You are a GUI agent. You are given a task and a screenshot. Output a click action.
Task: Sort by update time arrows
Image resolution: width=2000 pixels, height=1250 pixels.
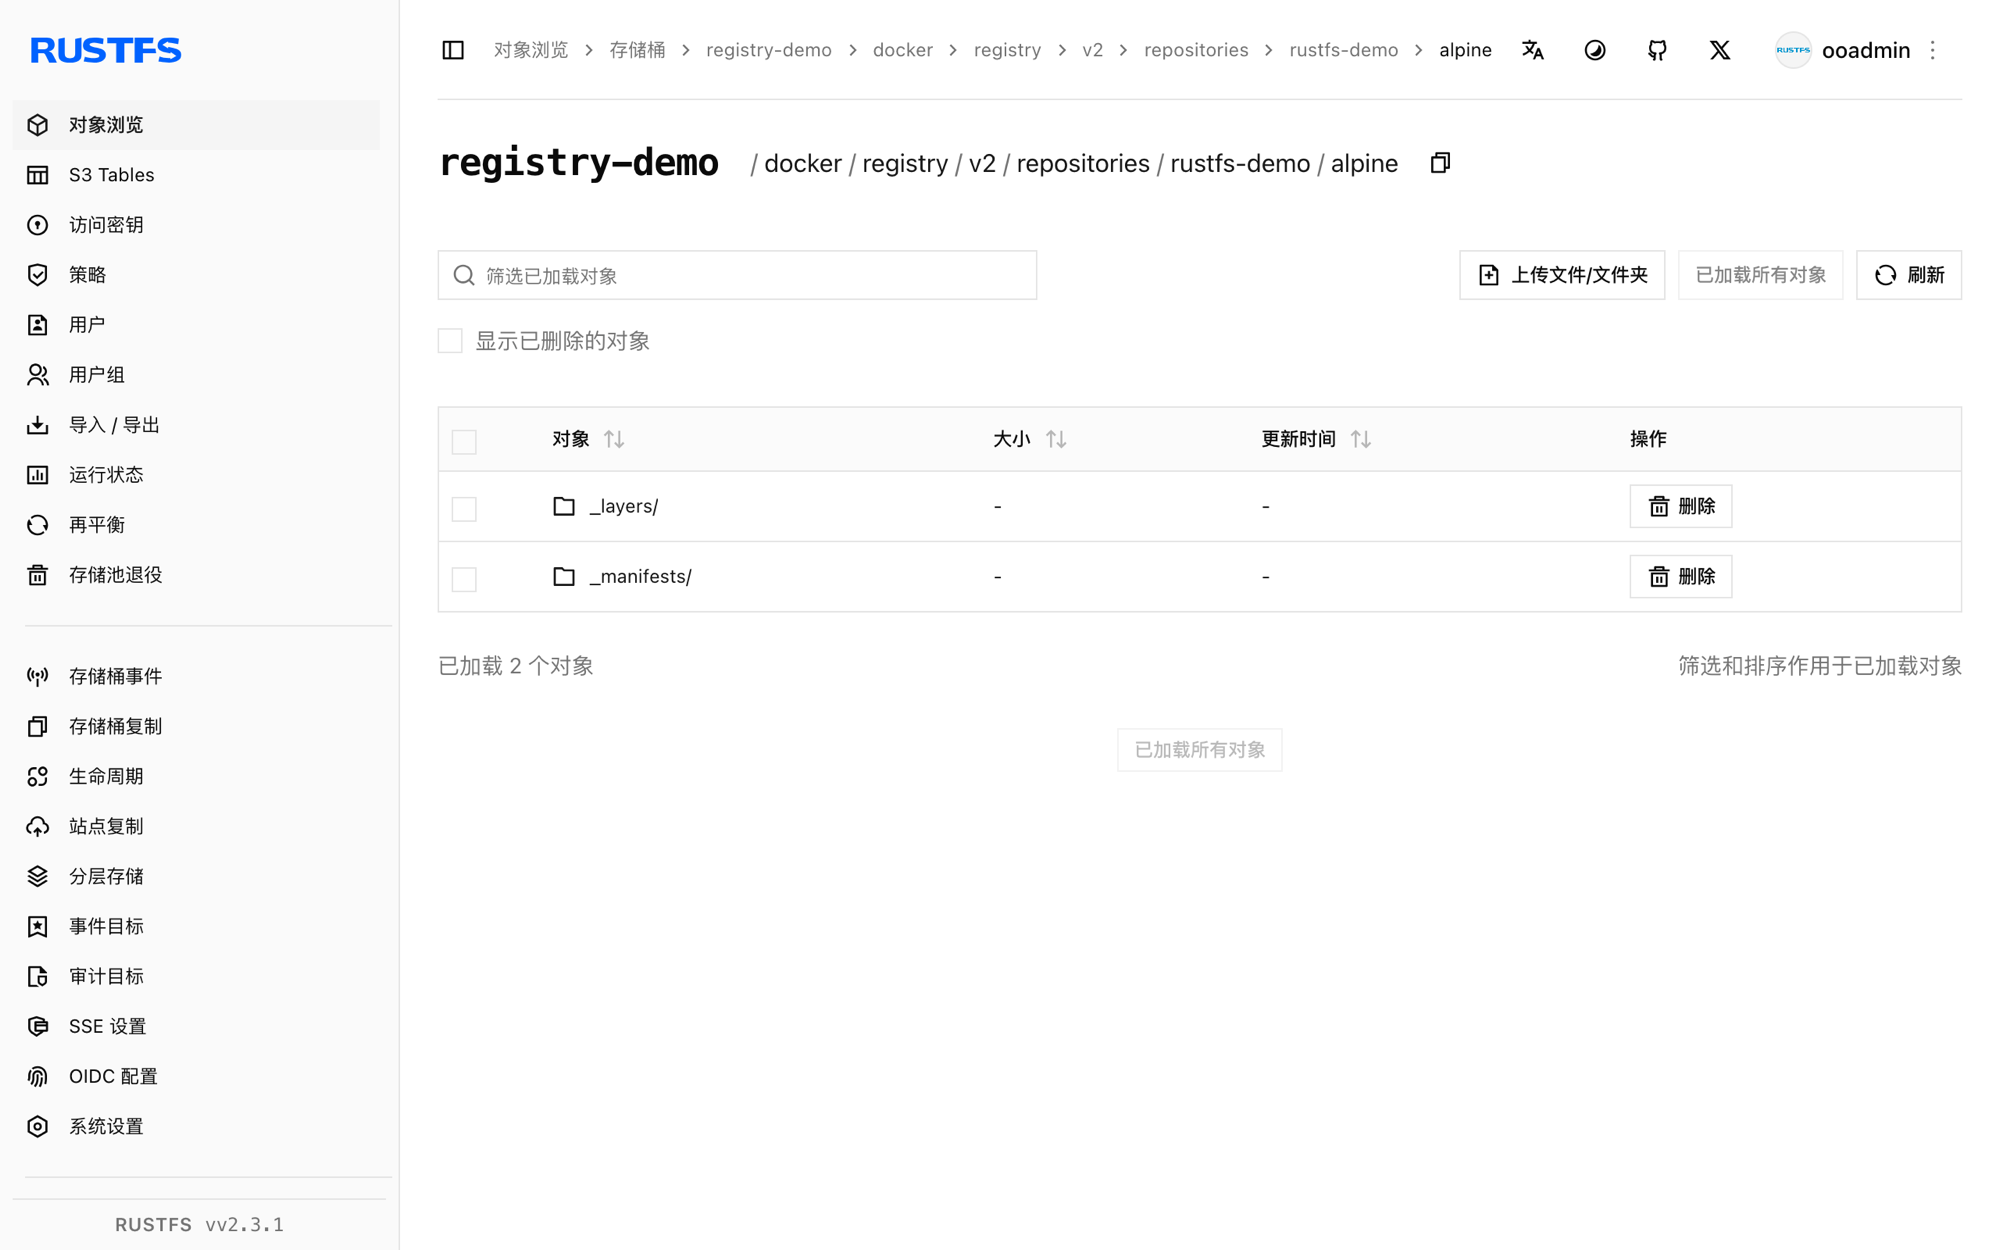point(1361,439)
